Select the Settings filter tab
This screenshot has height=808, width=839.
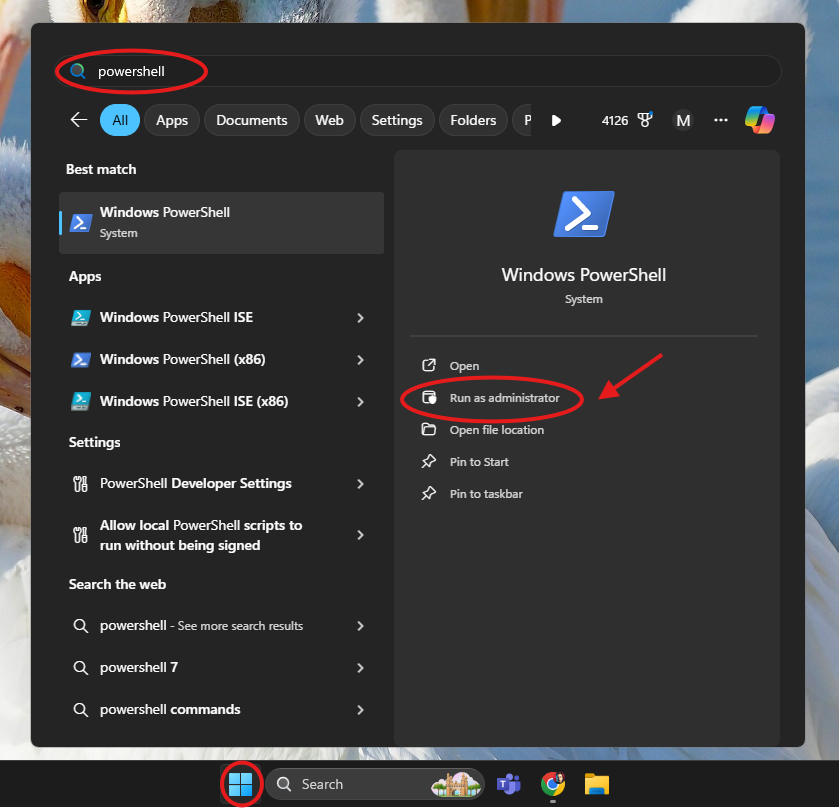click(x=397, y=120)
